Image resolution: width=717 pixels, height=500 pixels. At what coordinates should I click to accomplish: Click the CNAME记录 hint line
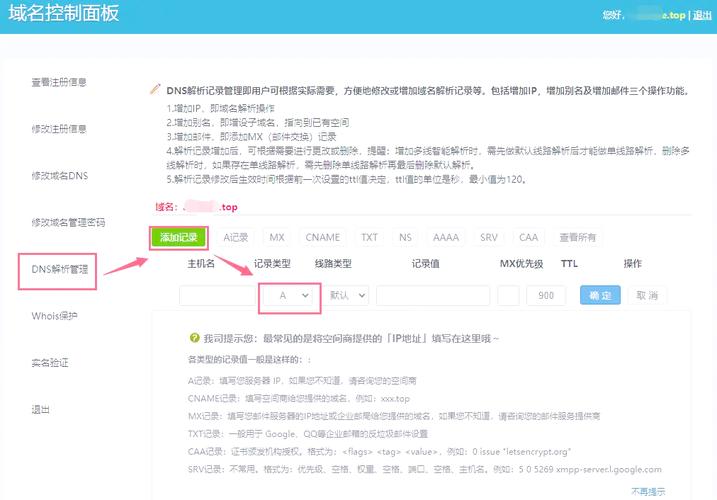[299, 398]
